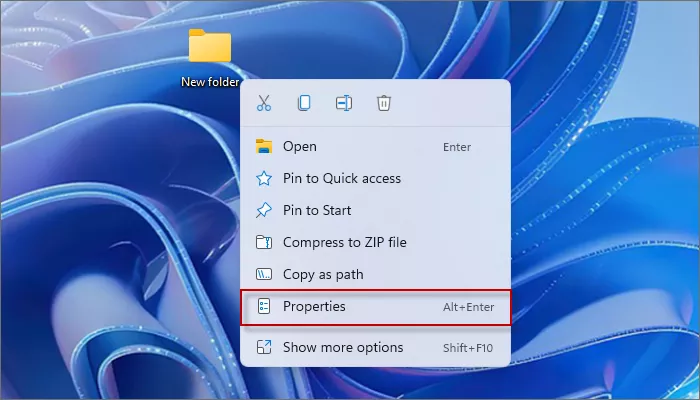
Task: Select Compress to ZIP file
Action: coord(375,242)
